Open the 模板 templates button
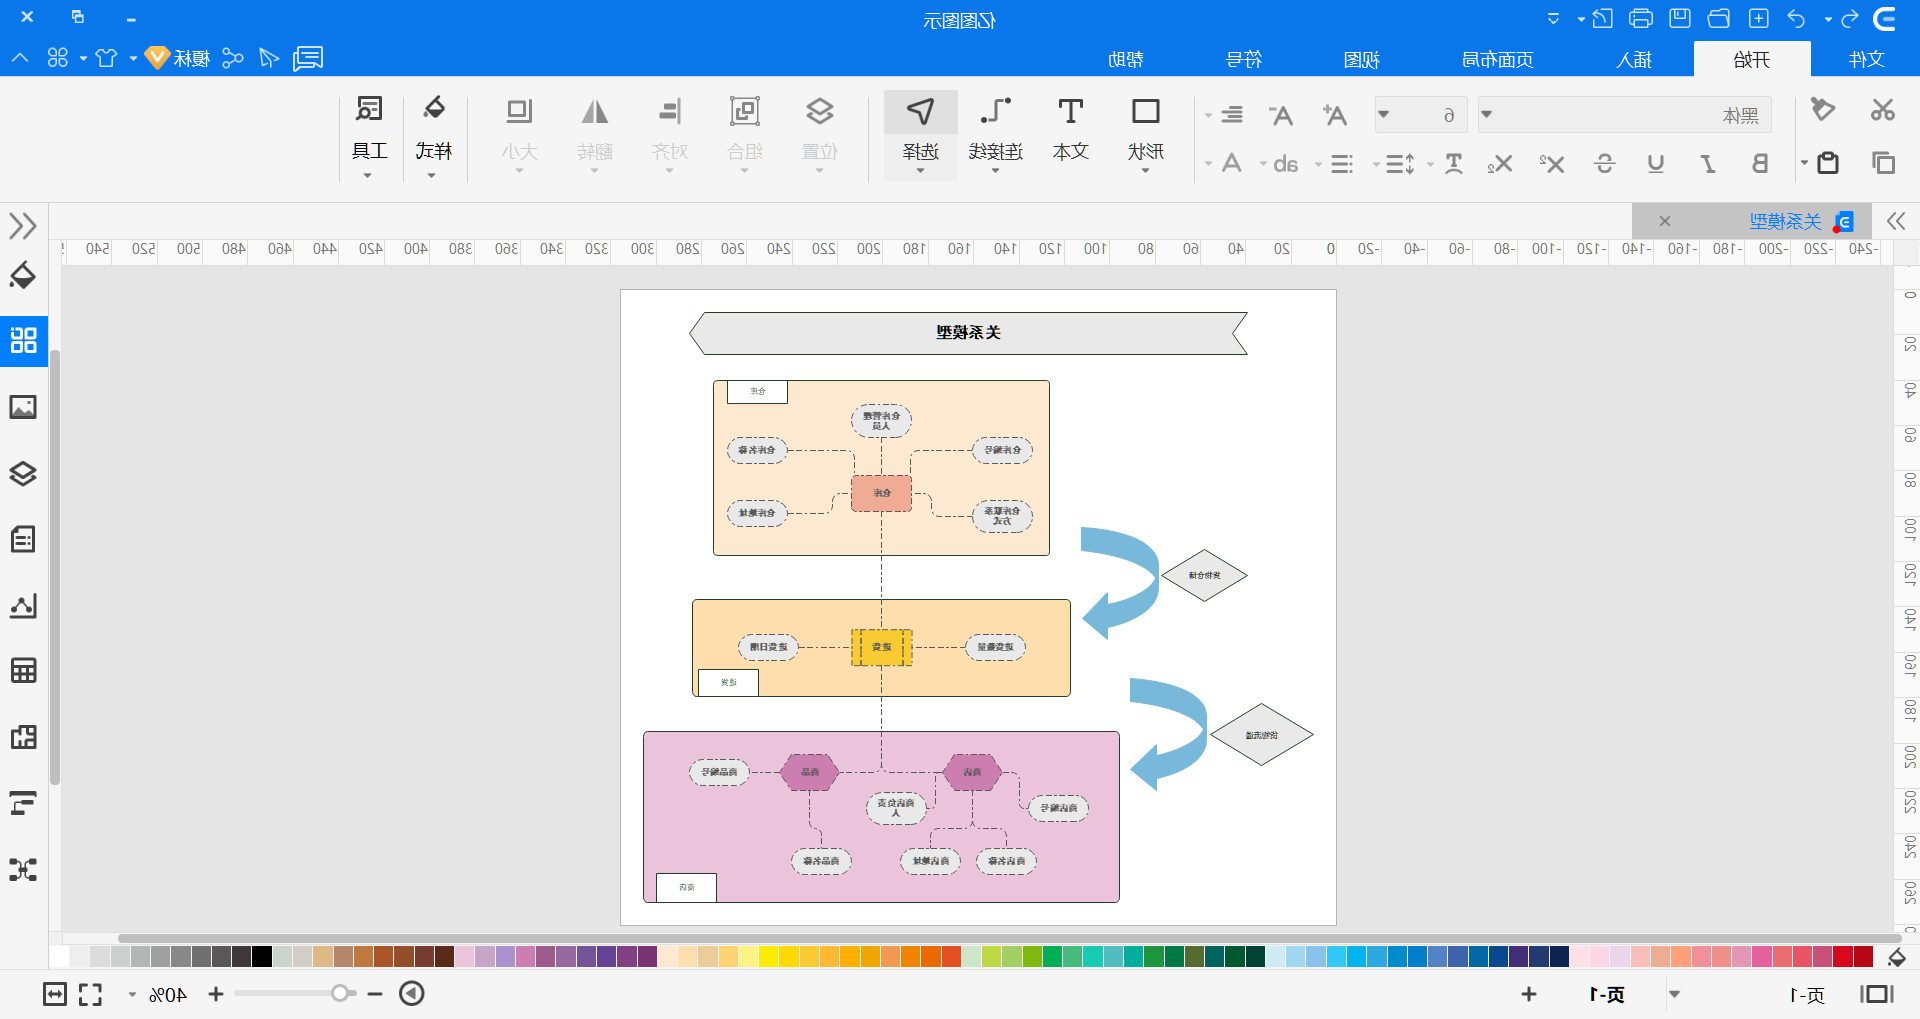The image size is (1920, 1019). click(178, 58)
